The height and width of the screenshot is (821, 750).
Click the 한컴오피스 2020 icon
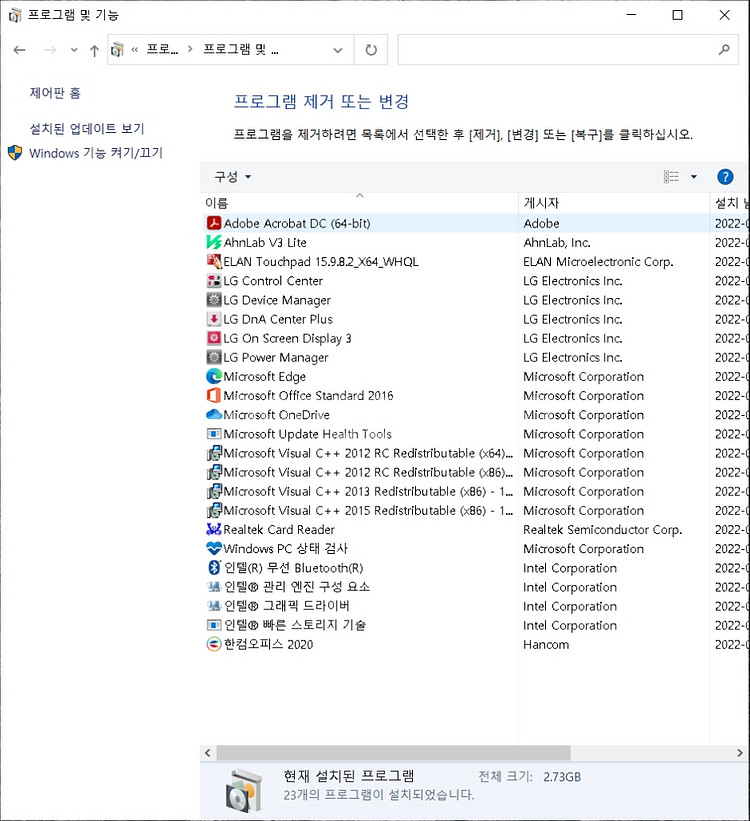click(x=214, y=645)
